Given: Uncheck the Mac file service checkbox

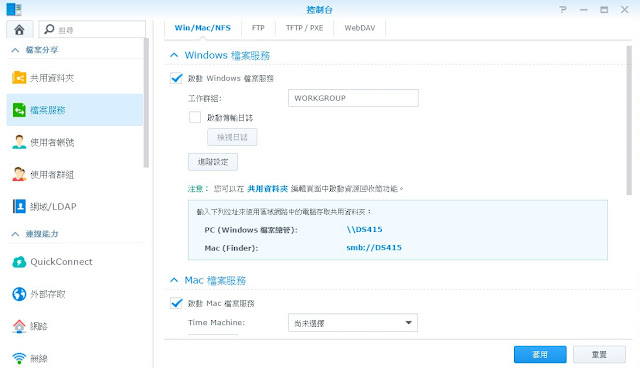Looking at the screenshot, I should (176, 303).
